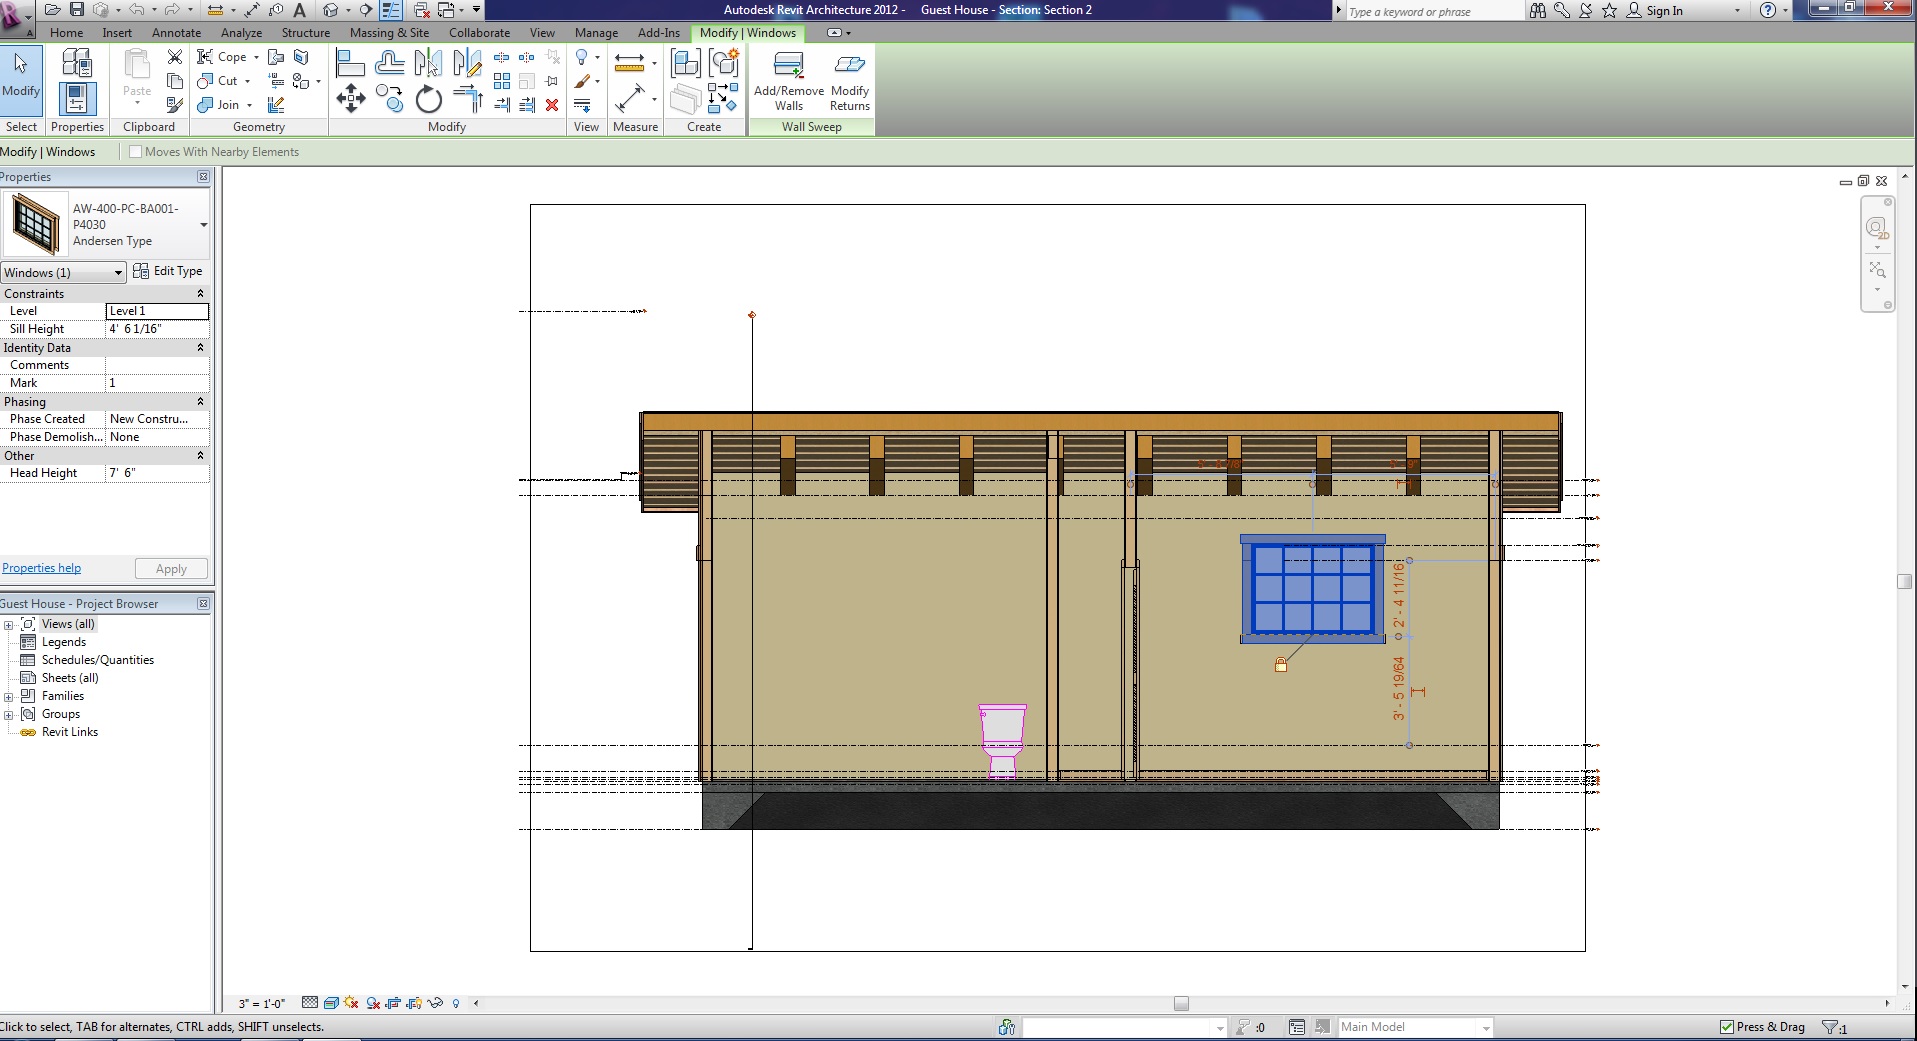Open the window type selector dropdown
This screenshot has width=1917, height=1041.
pos(204,225)
